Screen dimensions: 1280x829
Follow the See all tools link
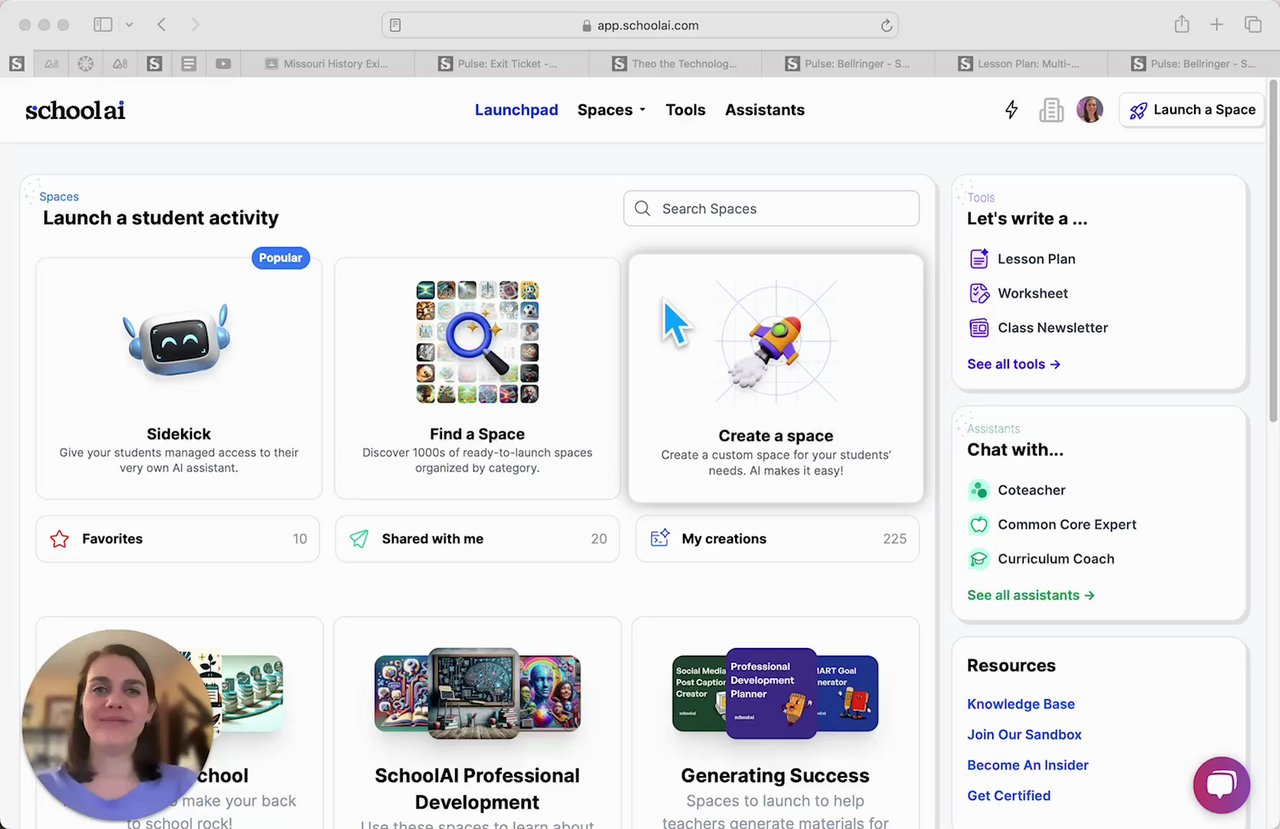[1013, 364]
